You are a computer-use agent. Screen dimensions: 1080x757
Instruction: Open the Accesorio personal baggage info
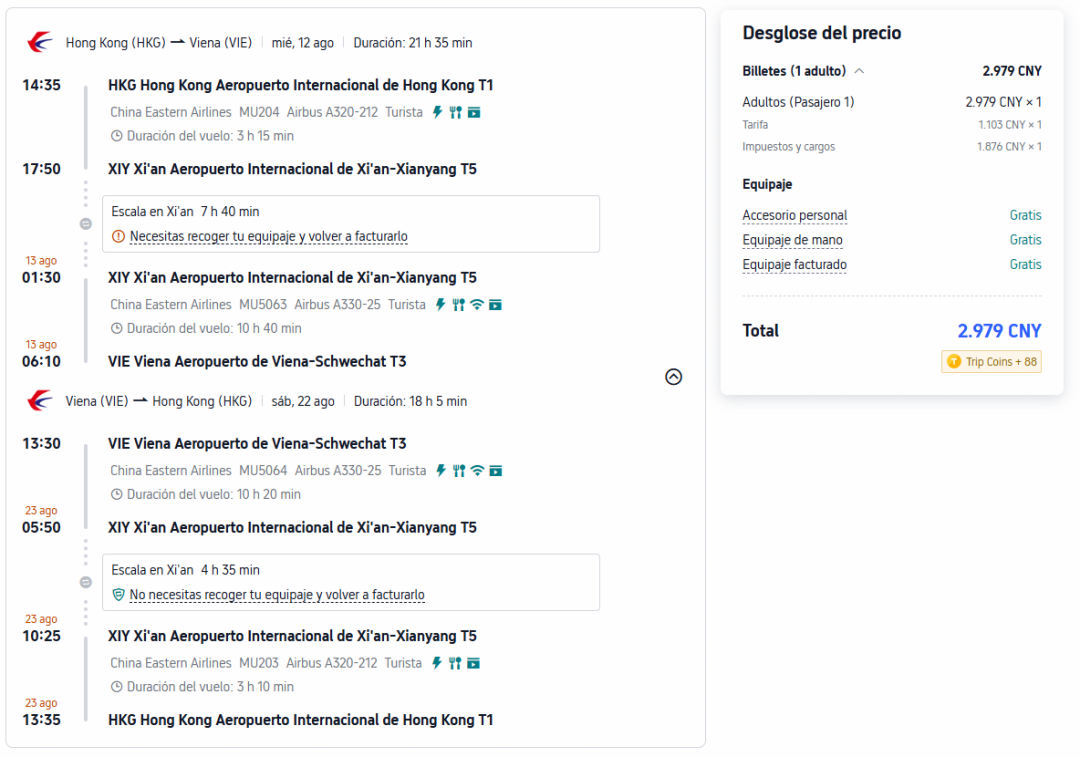point(795,216)
